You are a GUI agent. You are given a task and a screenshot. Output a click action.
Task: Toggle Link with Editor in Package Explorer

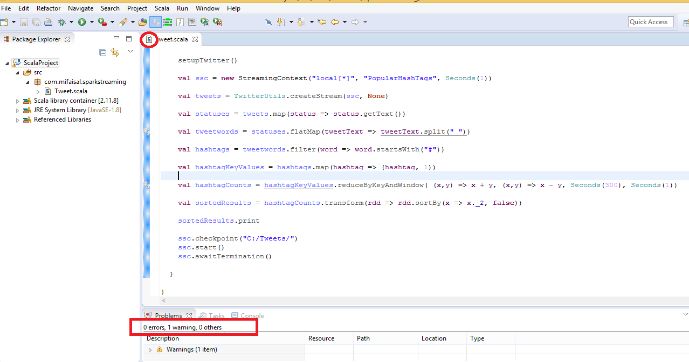point(115,53)
